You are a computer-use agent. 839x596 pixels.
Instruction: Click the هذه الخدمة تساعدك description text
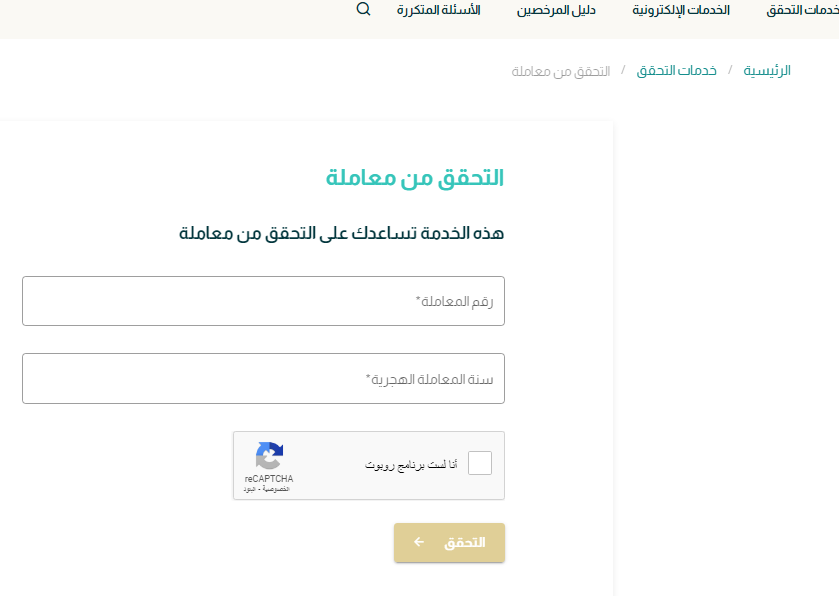(341, 233)
